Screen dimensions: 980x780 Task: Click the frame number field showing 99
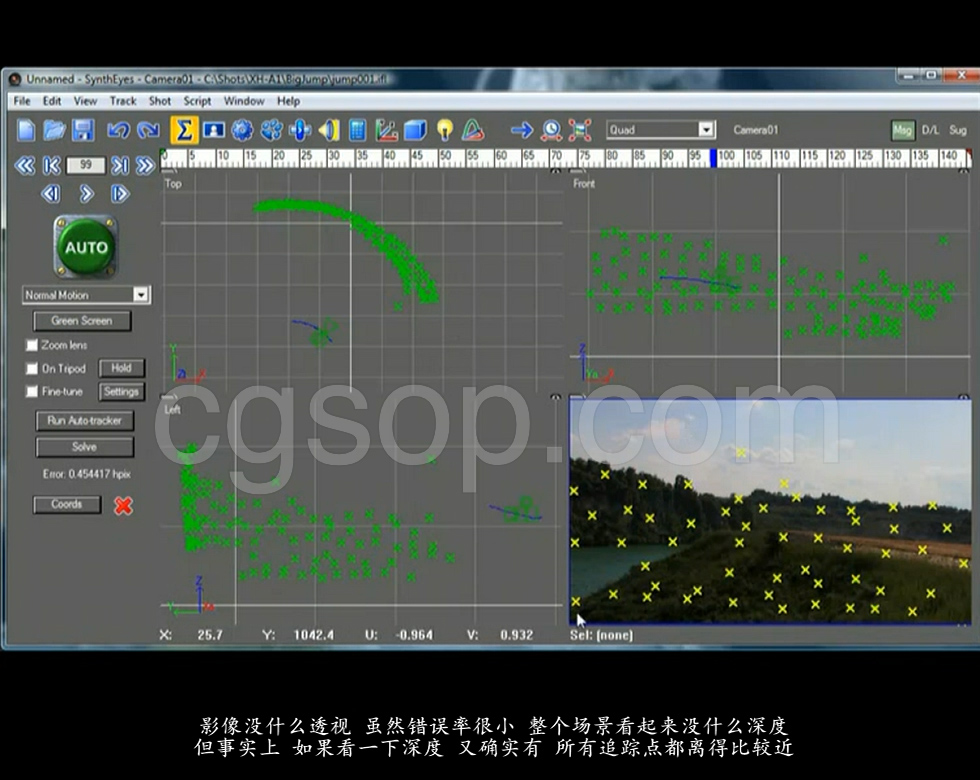(x=86, y=165)
